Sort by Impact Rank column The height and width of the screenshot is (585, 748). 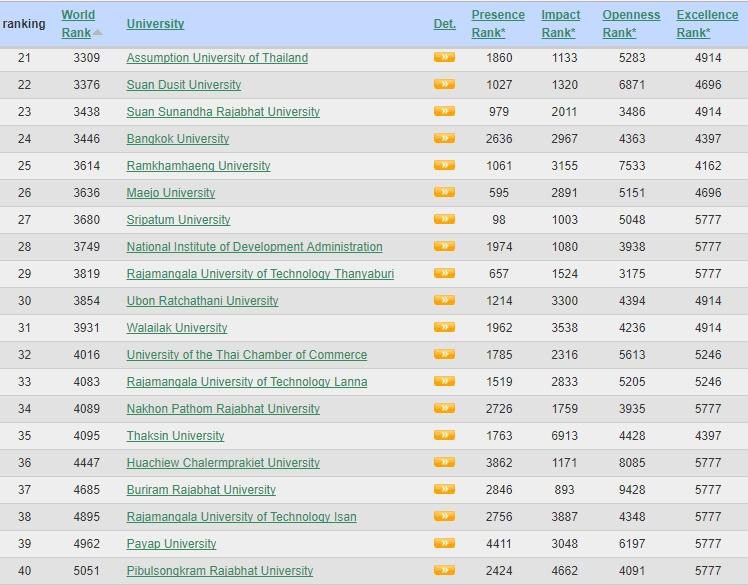coord(561,23)
